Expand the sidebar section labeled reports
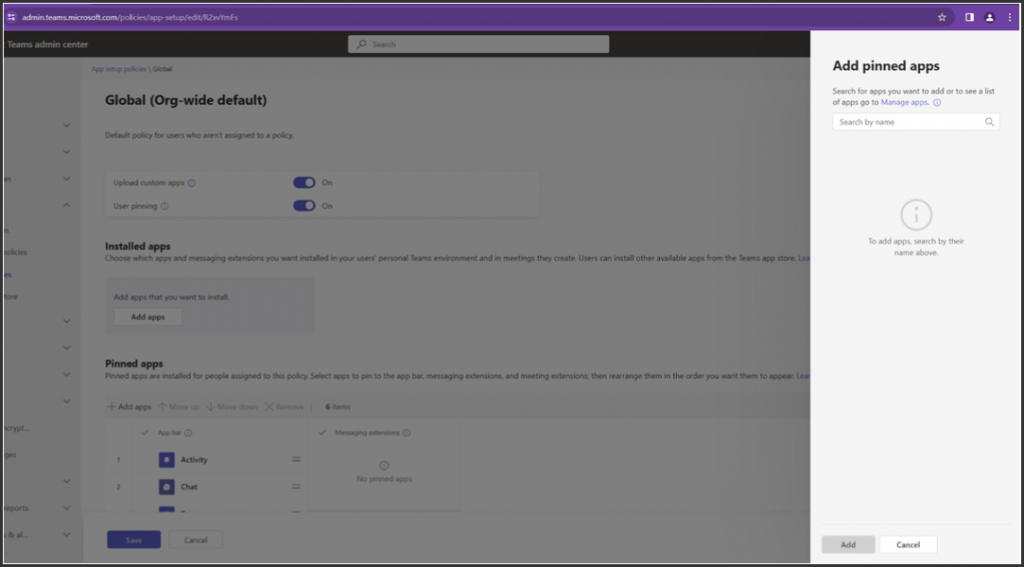 (x=66, y=508)
